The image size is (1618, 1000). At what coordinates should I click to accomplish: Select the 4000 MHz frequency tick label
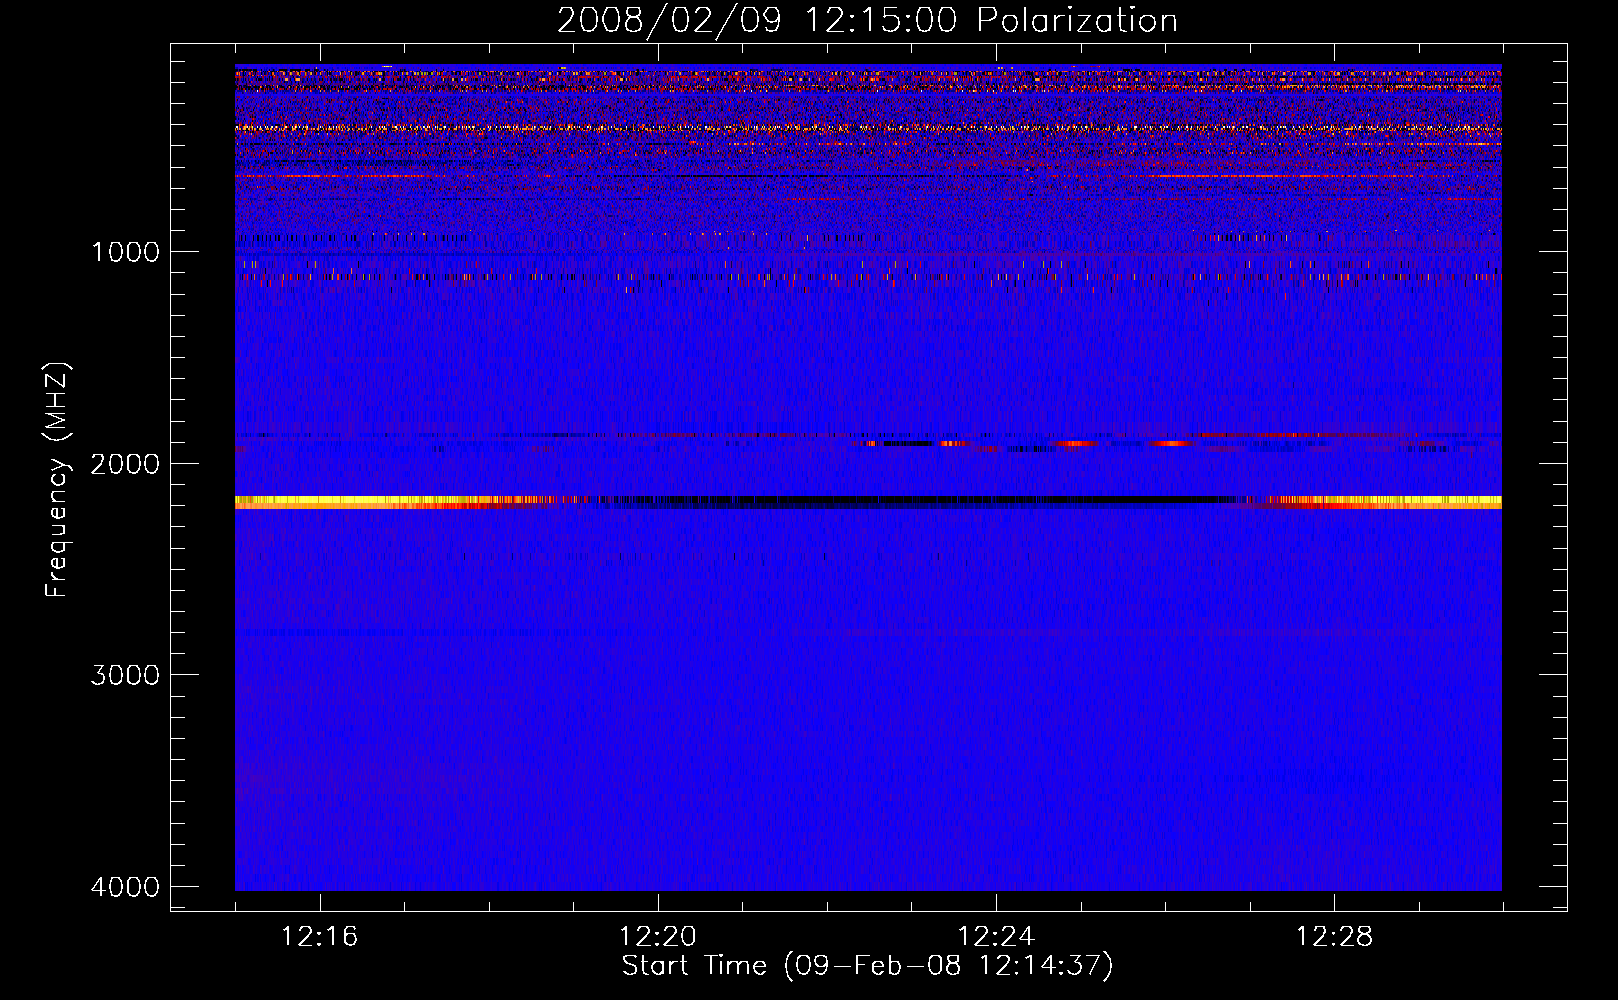(125, 887)
